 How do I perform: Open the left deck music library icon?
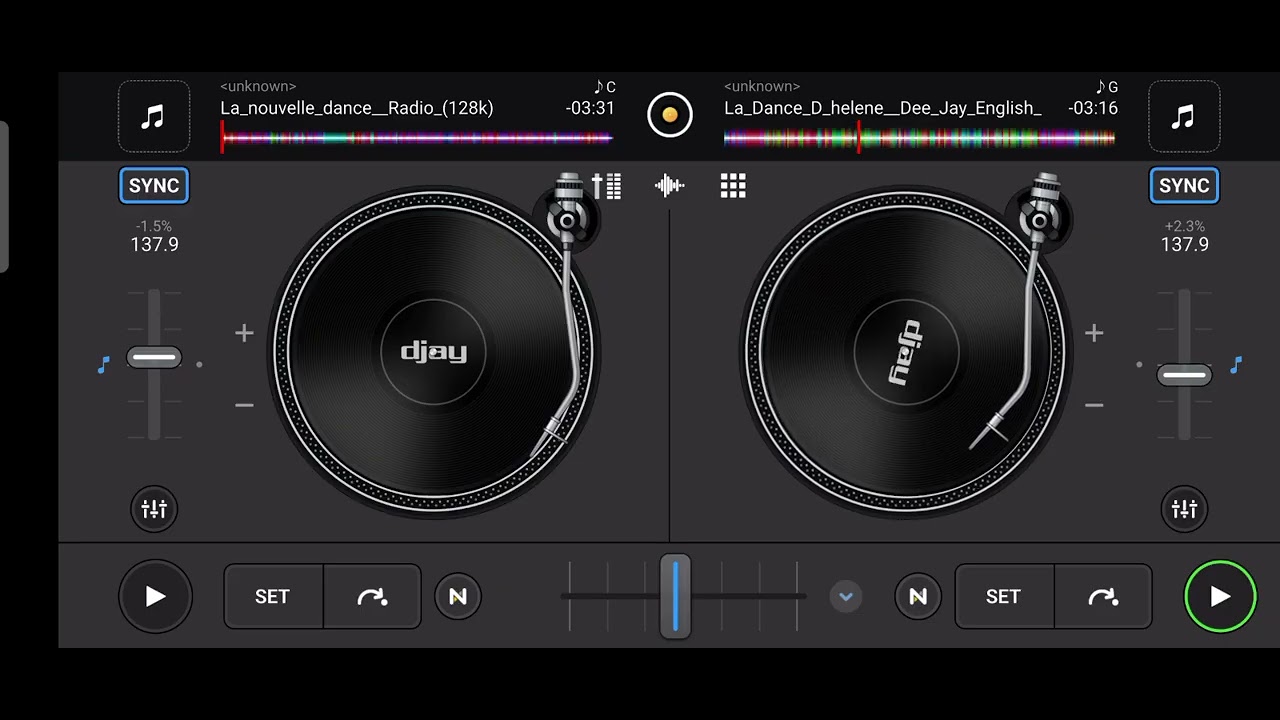pyautogui.click(x=154, y=116)
